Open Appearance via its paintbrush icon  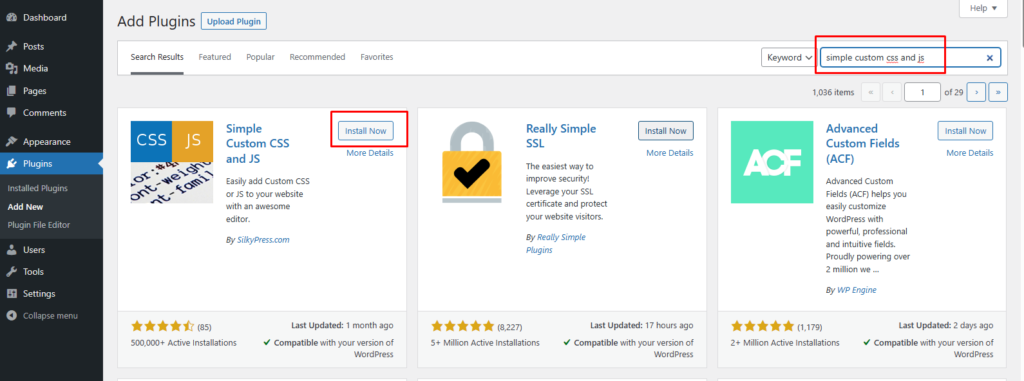(x=11, y=142)
